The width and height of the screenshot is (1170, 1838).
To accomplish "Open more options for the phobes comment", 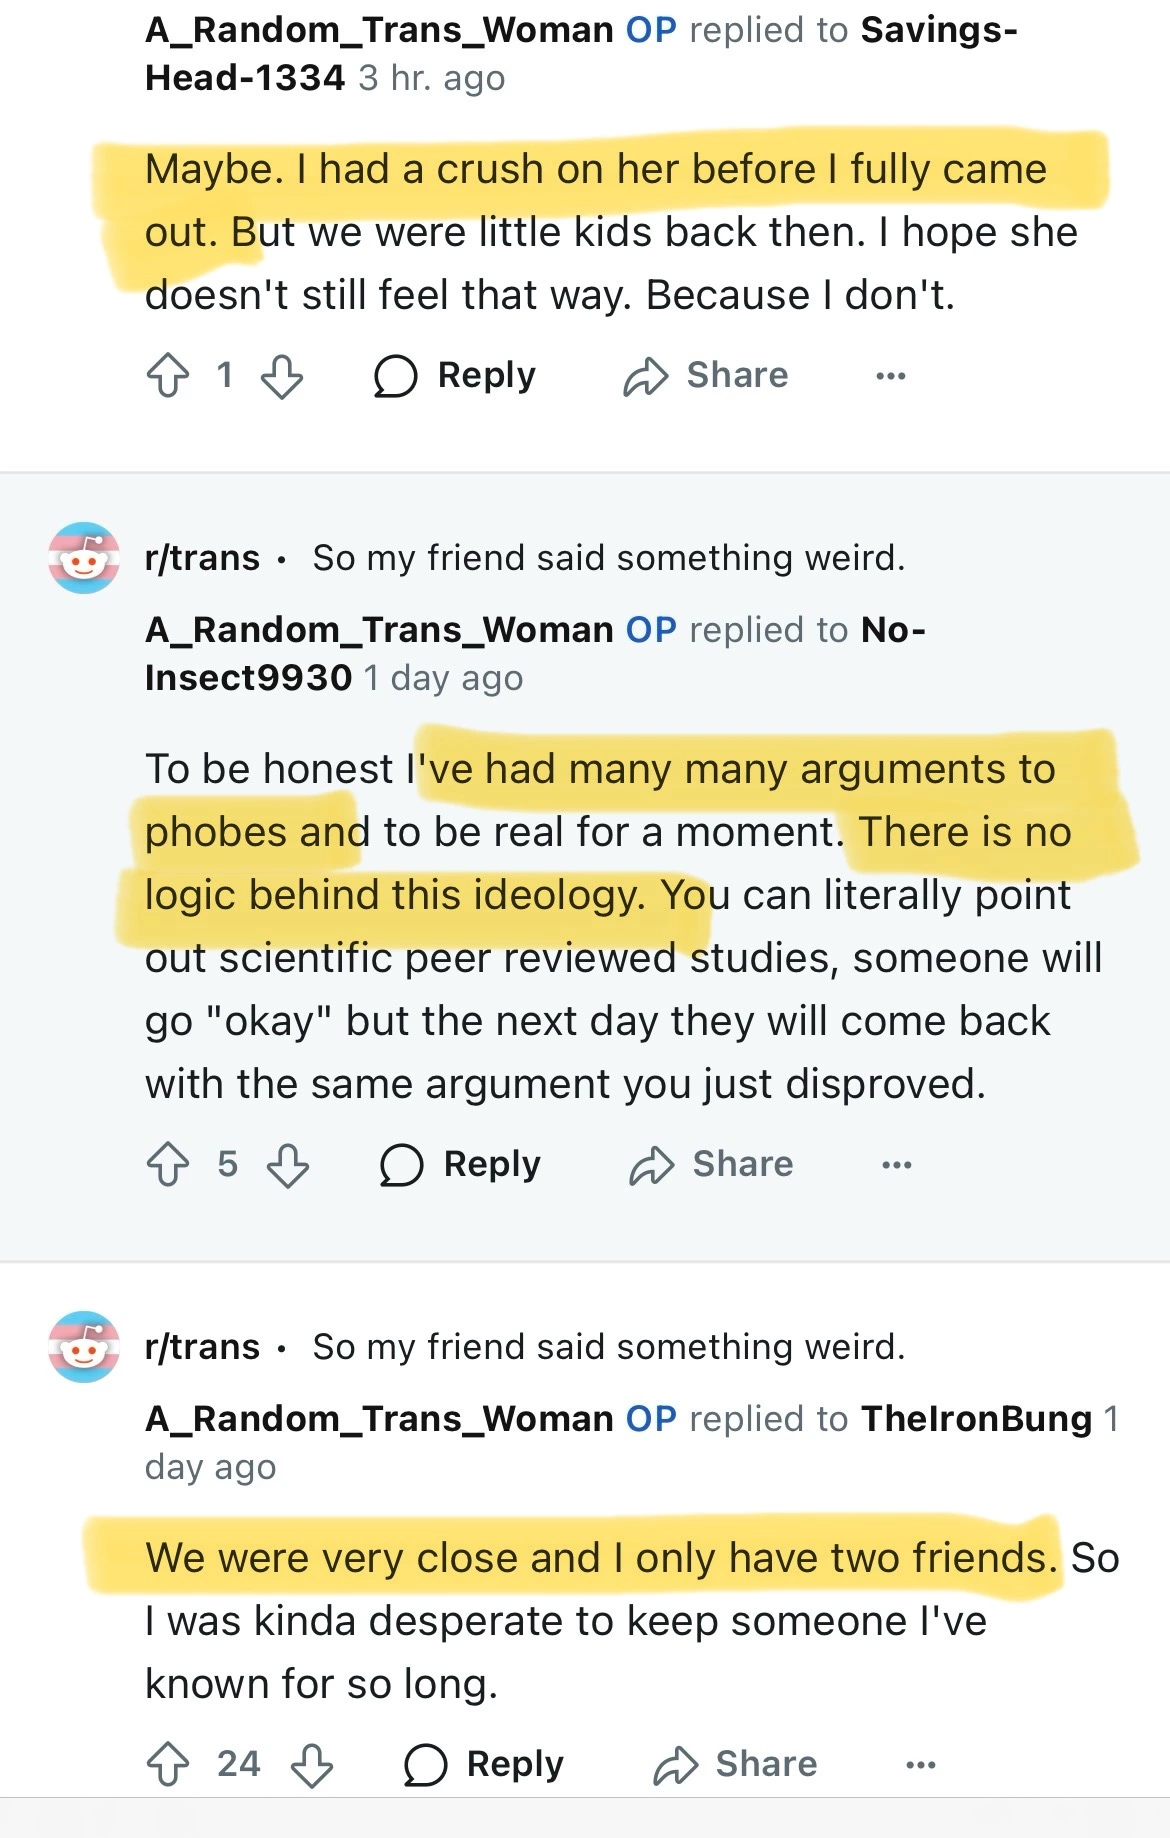I will click(x=896, y=1165).
